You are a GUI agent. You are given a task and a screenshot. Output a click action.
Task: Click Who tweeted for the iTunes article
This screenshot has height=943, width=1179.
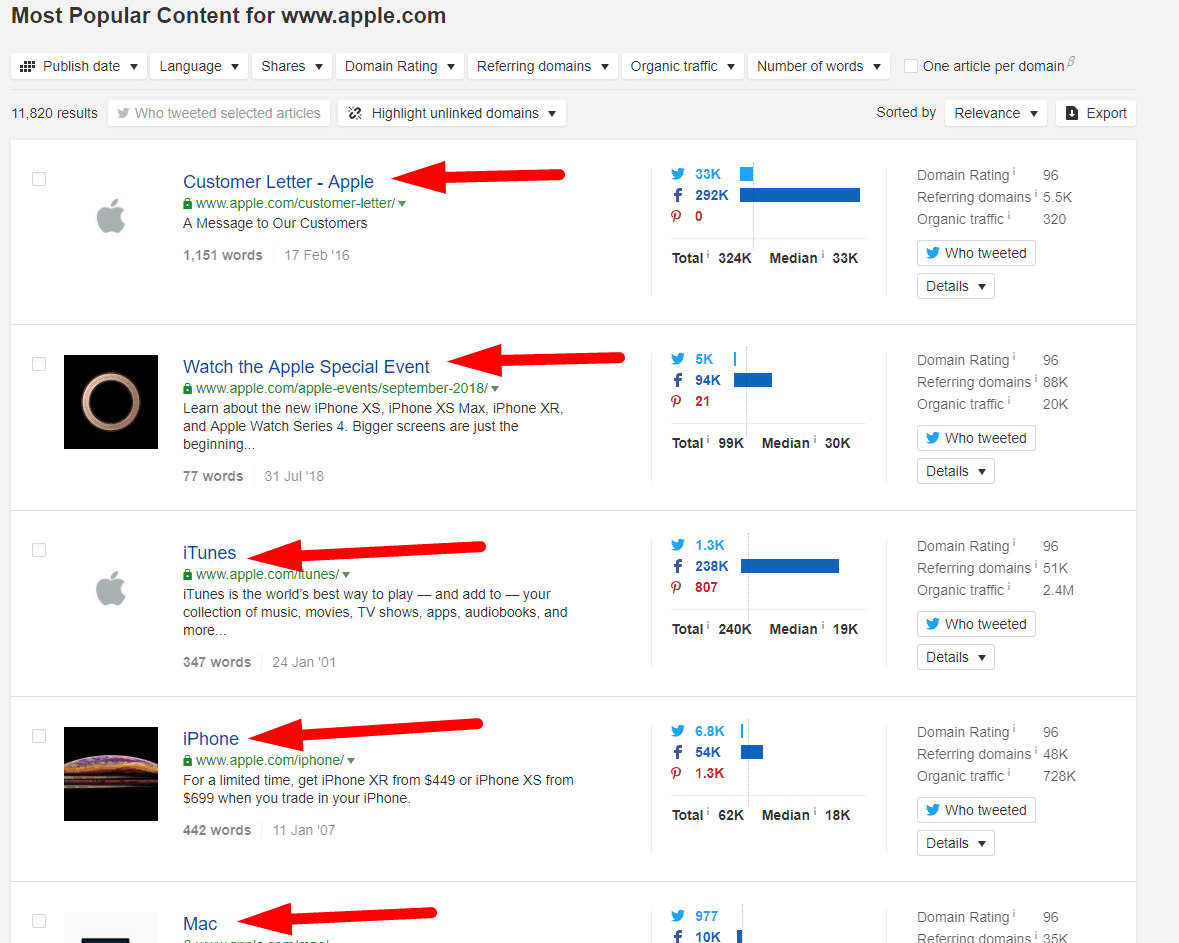(x=975, y=623)
